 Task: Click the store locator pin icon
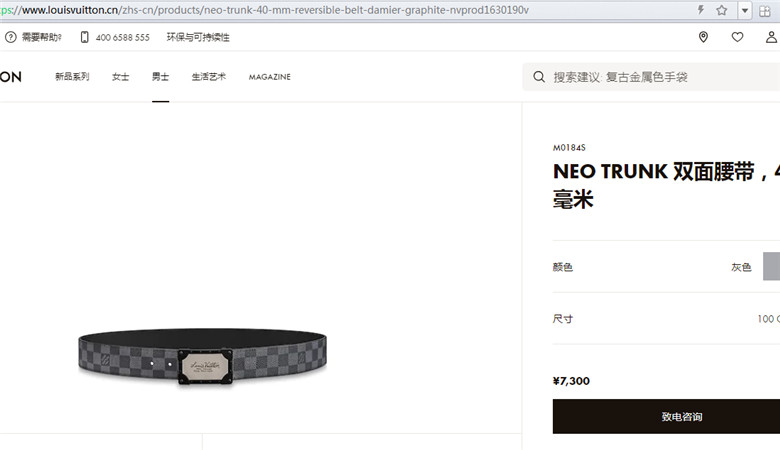tap(703, 37)
